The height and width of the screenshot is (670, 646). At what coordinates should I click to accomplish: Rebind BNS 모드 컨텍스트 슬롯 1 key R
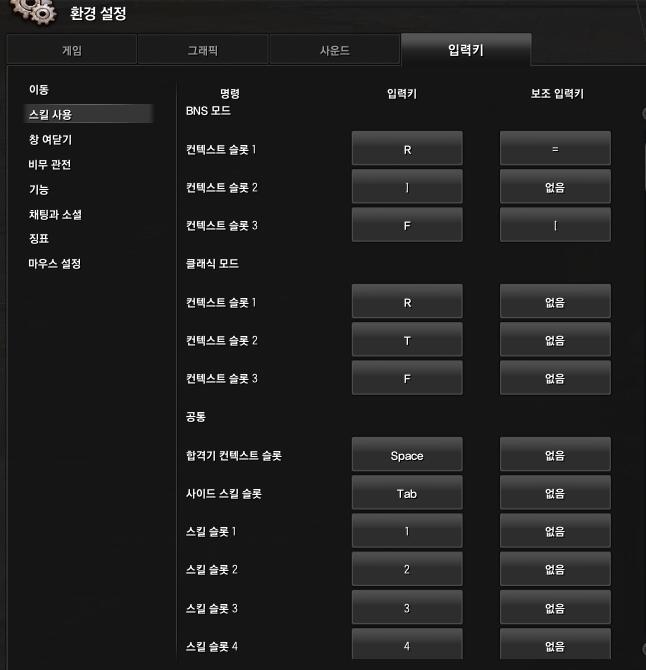[407, 148]
